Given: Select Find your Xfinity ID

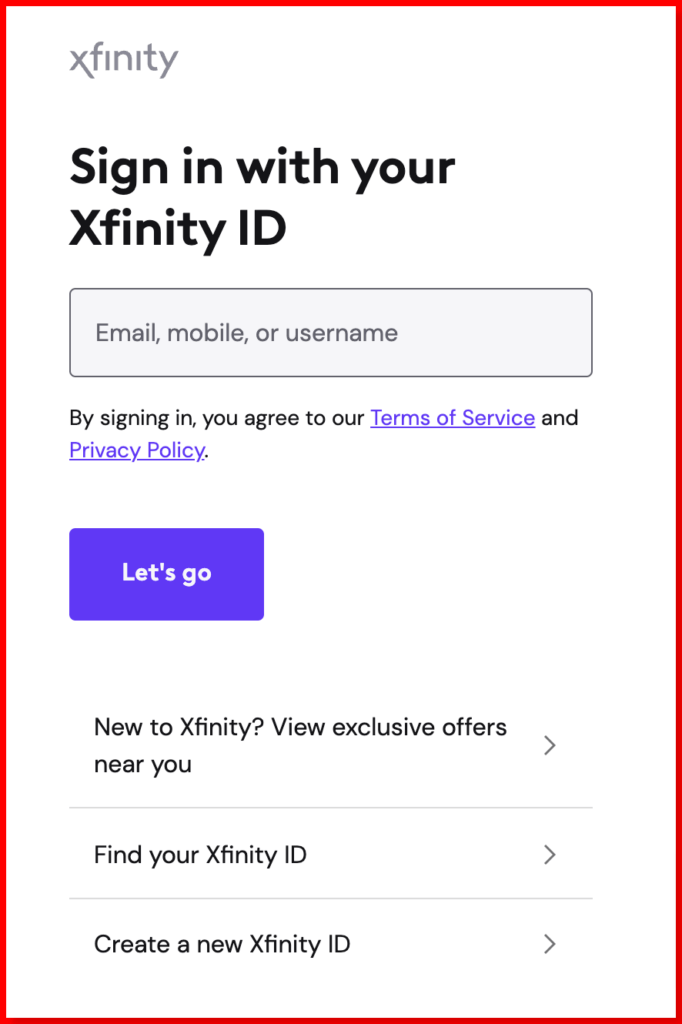Looking at the screenshot, I should (x=199, y=855).
